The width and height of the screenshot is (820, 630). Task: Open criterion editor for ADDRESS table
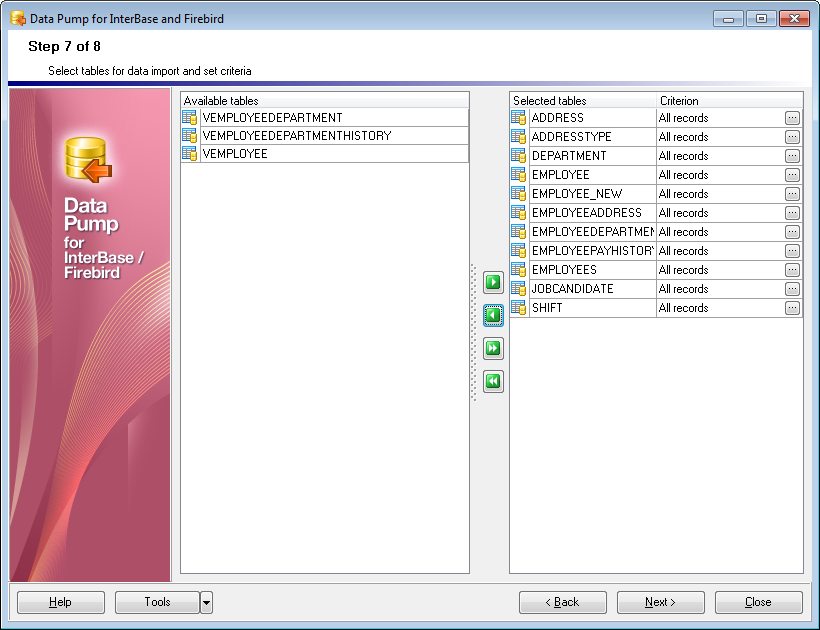[792, 118]
